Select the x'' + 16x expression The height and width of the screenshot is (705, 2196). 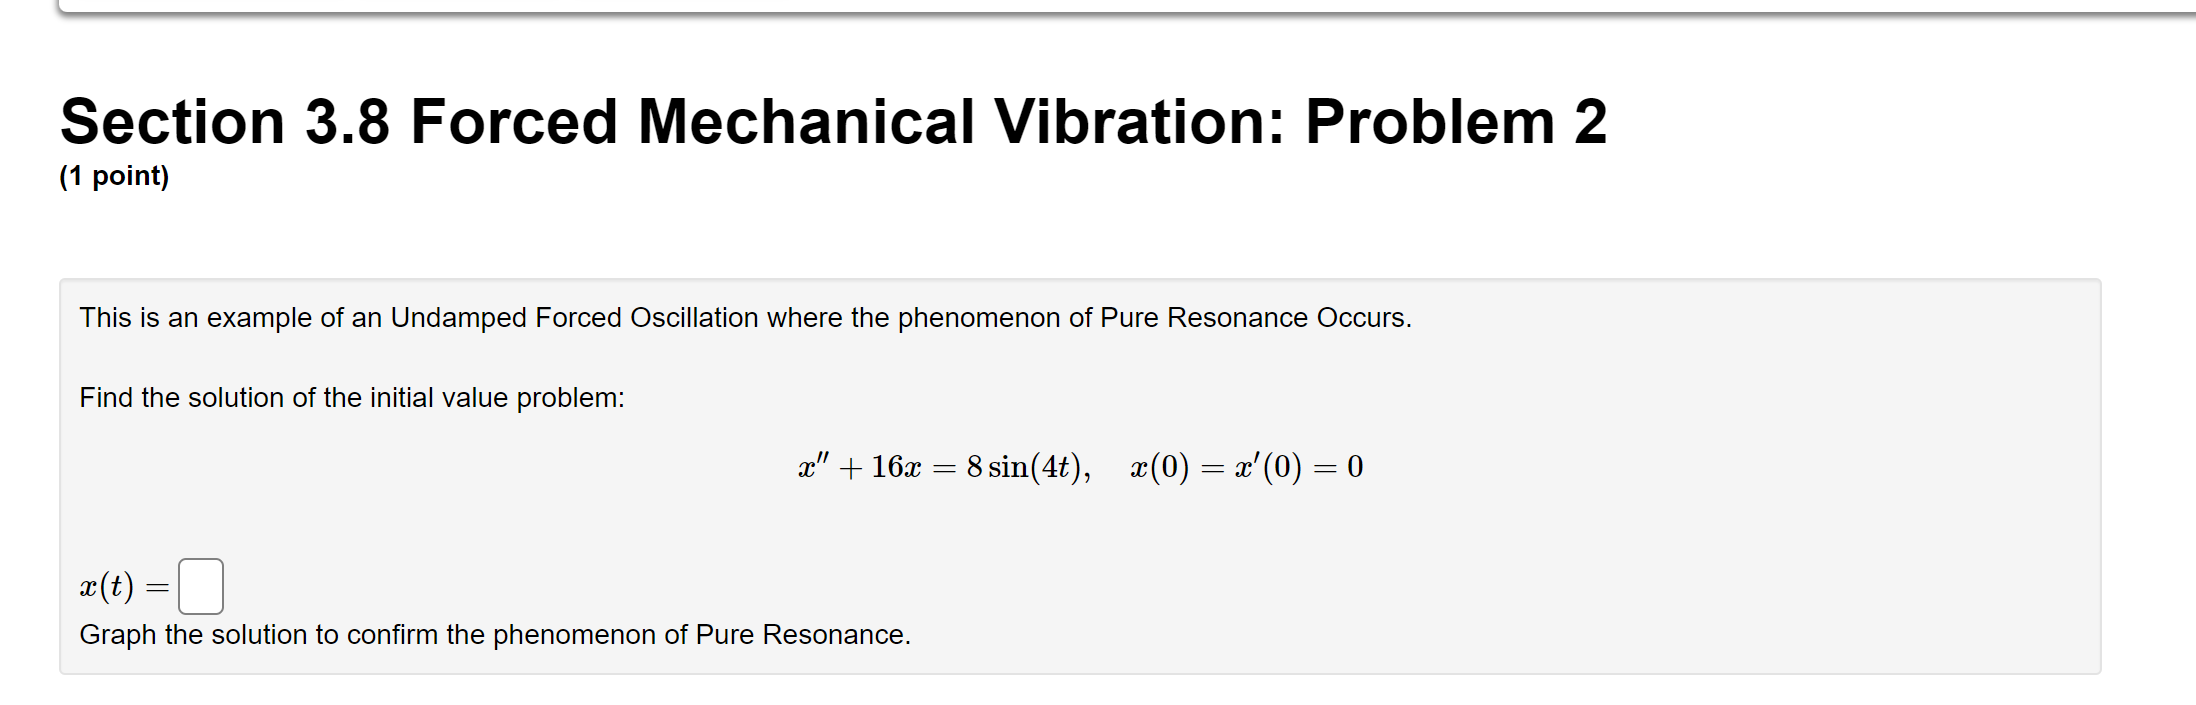[862, 465]
